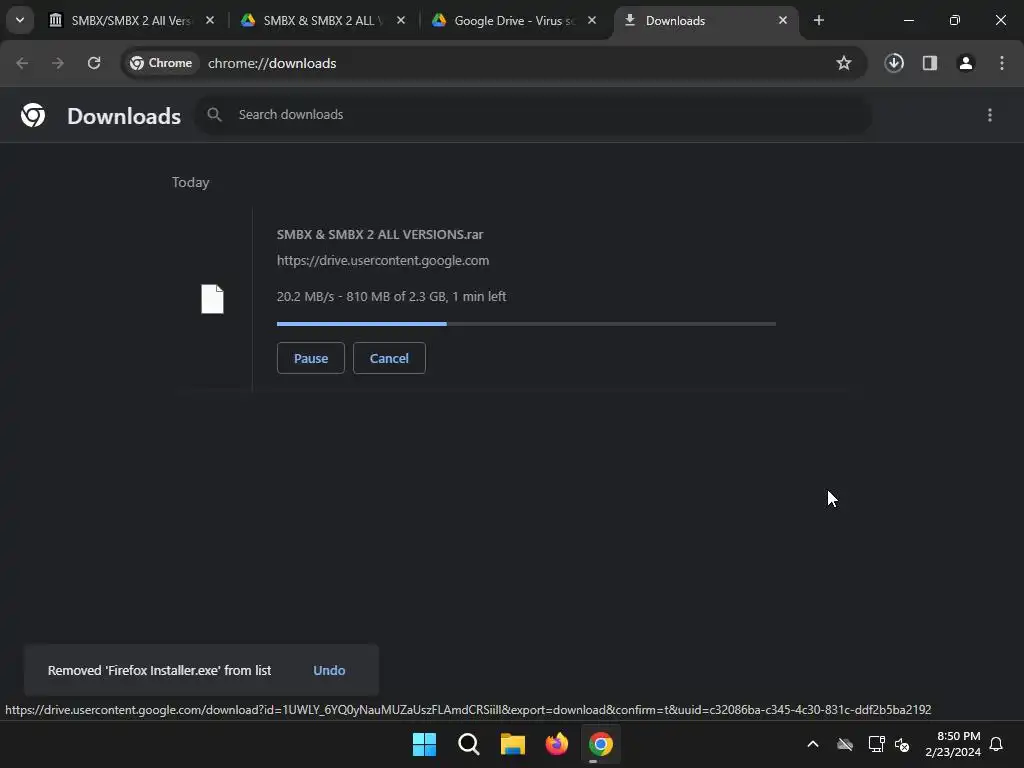1024x768 pixels.
Task: Click the SMBX & SMBX 2 ALL VERSIONS.rar filename
Action: (x=379, y=234)
